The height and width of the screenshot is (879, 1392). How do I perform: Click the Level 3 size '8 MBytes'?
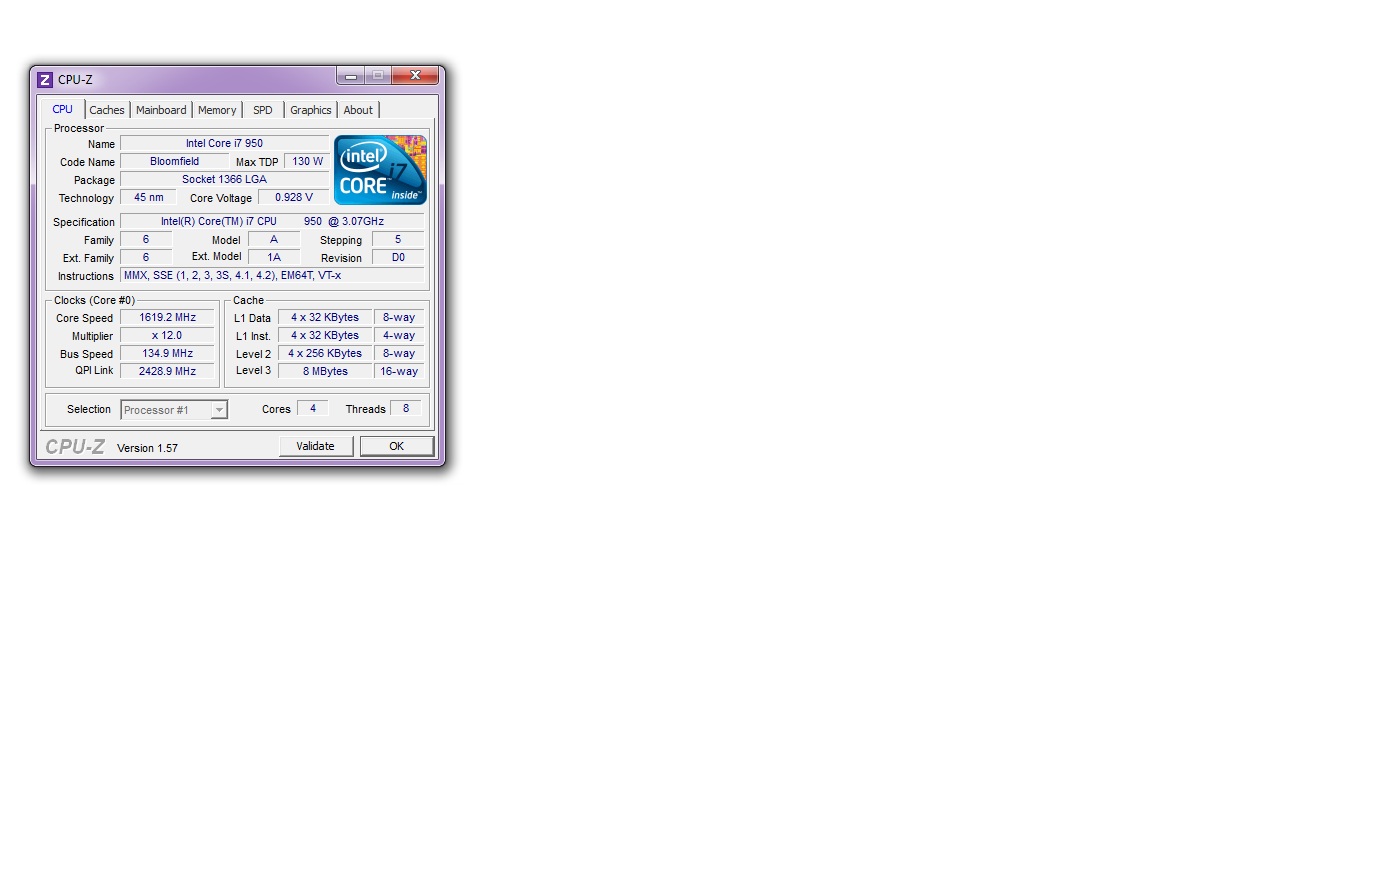coord(325,372)
